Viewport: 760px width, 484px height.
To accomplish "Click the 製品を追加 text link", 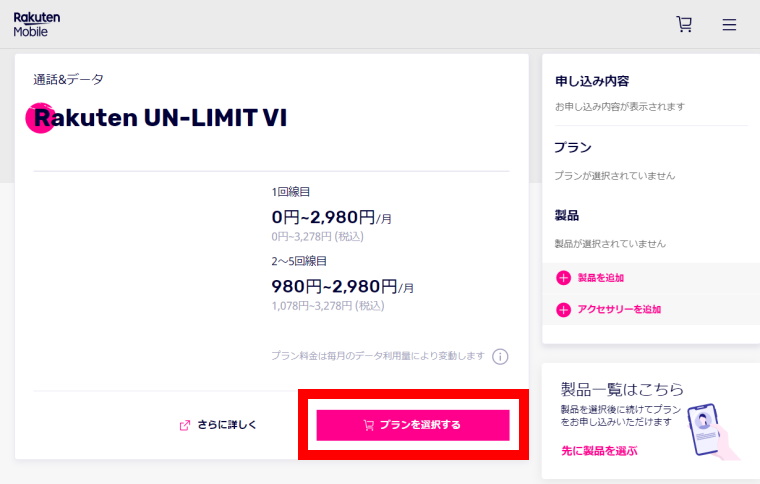I will [608, 278].
